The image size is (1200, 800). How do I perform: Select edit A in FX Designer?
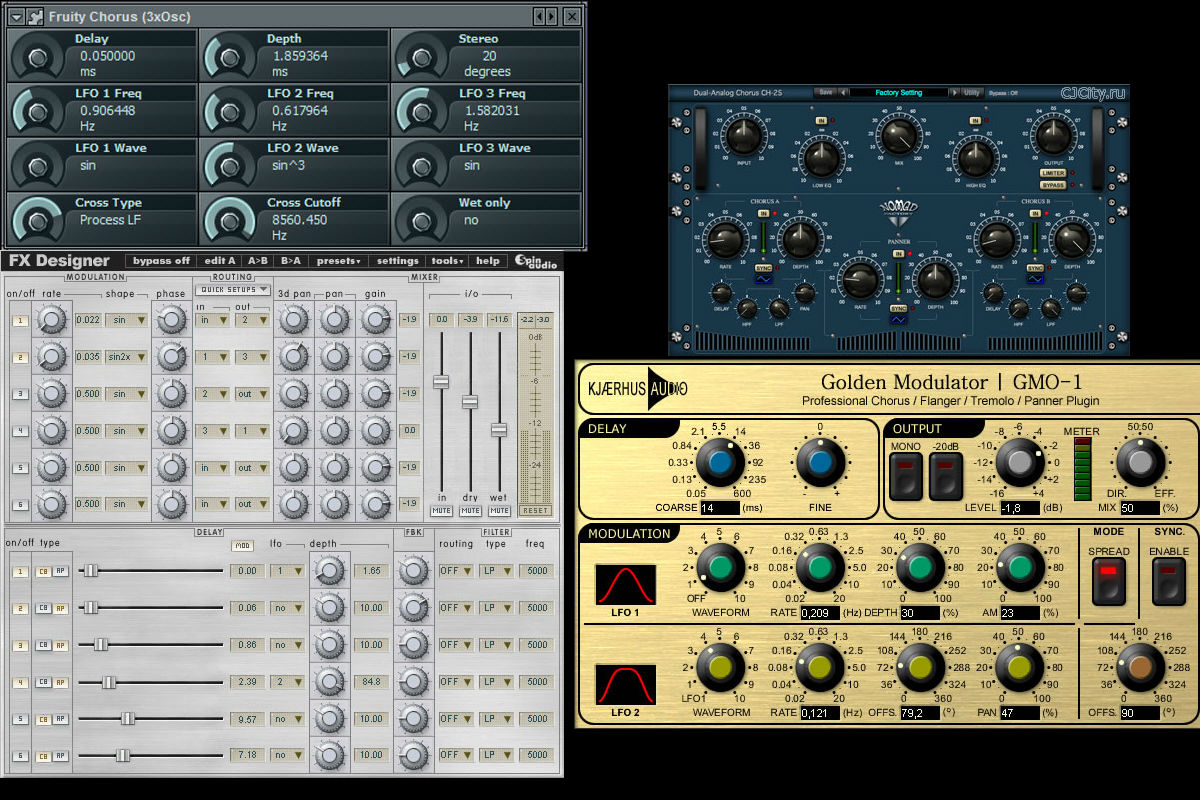click(x=219, y=261)
